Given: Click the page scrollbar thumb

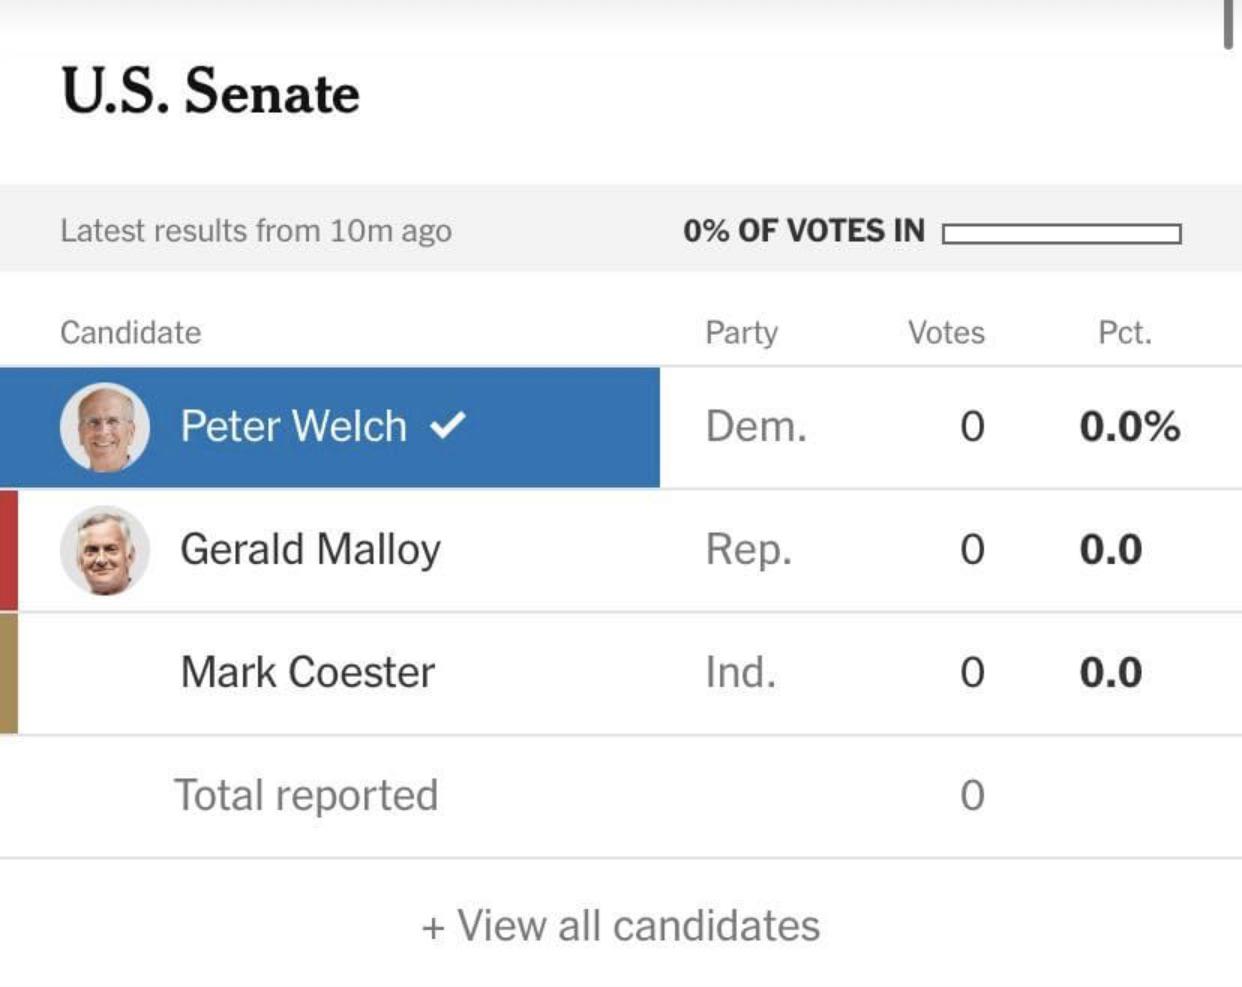Looking at the screenshot, I should (x=1228, y=24).
